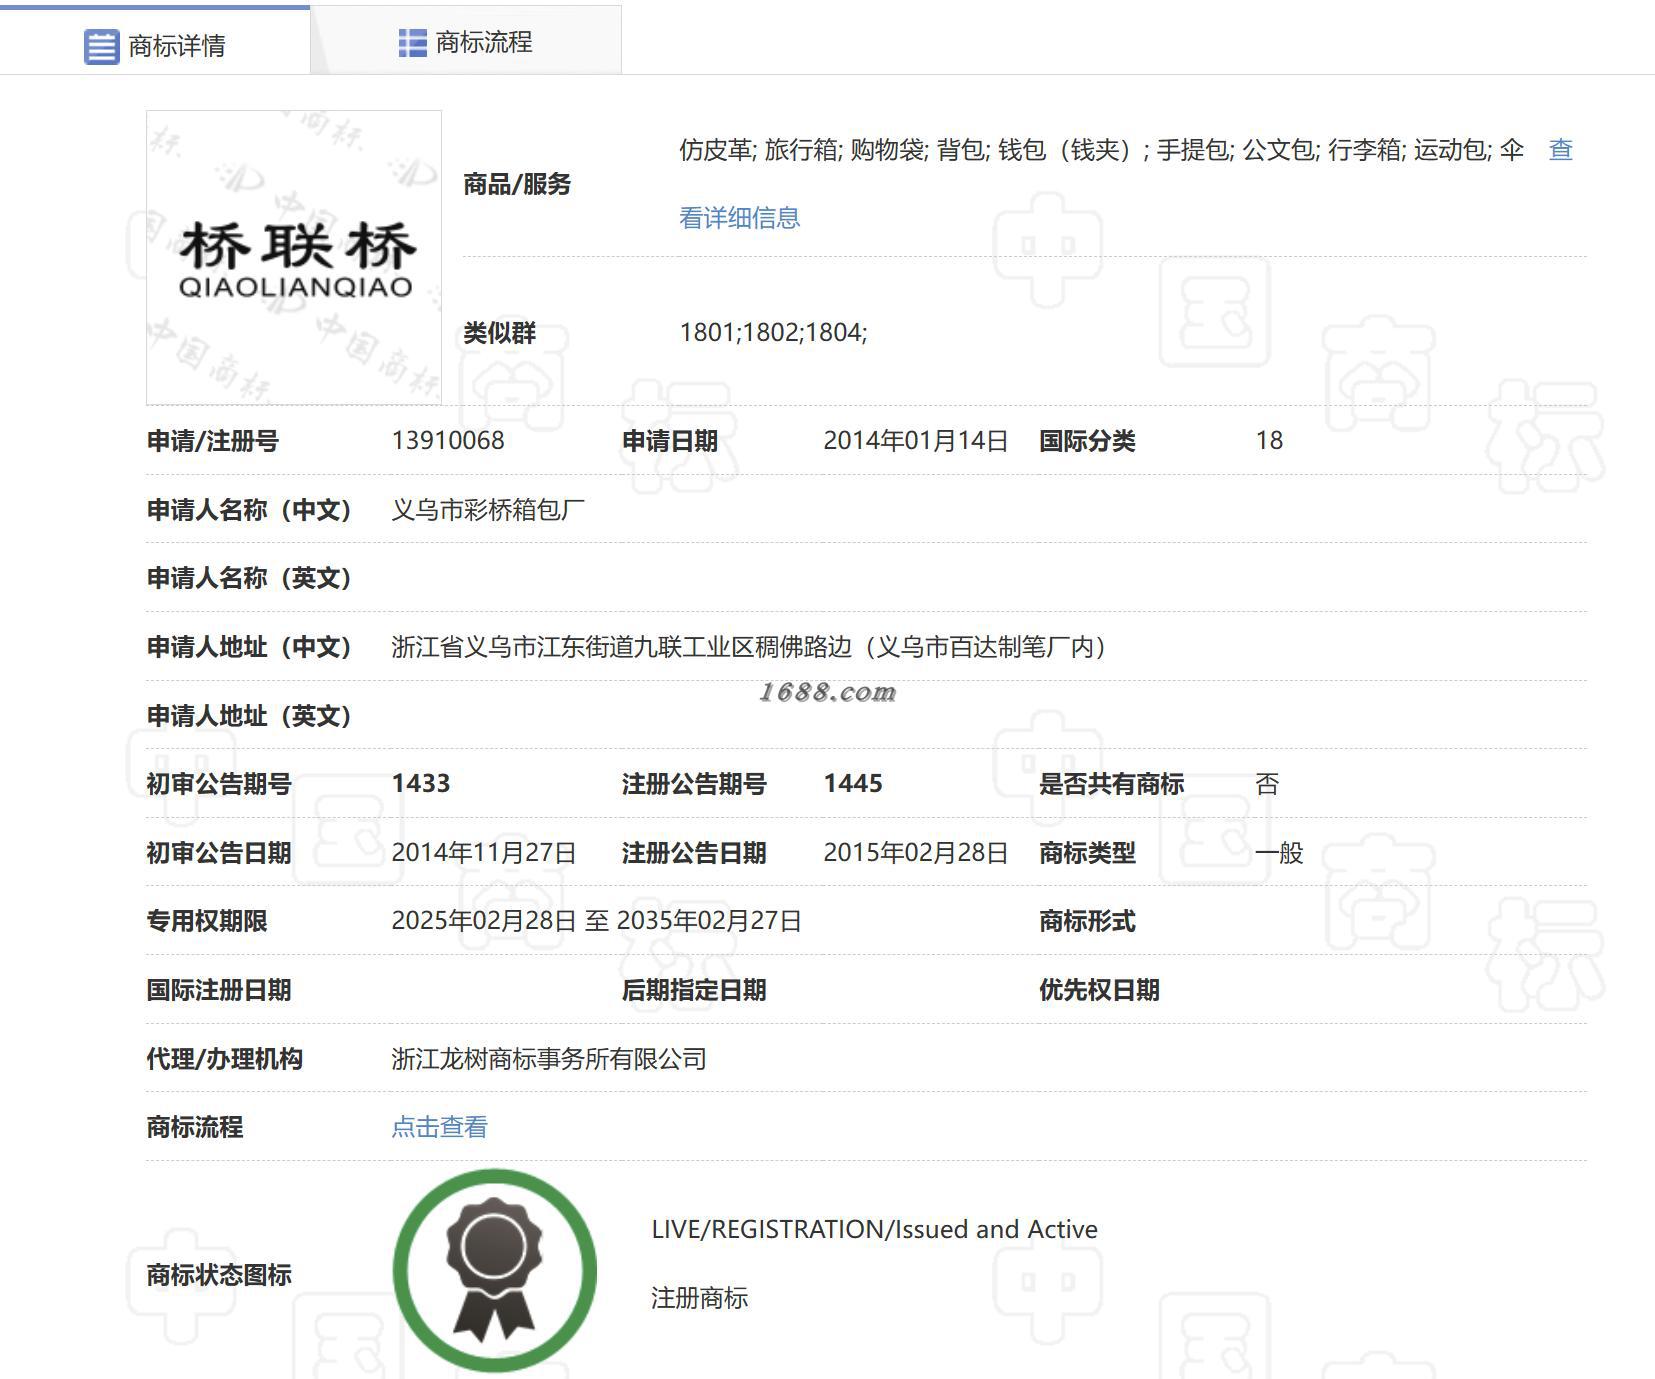Click the 优先权日期 label
This screenshot has height=1379, width=1655.
(1099, 990)
